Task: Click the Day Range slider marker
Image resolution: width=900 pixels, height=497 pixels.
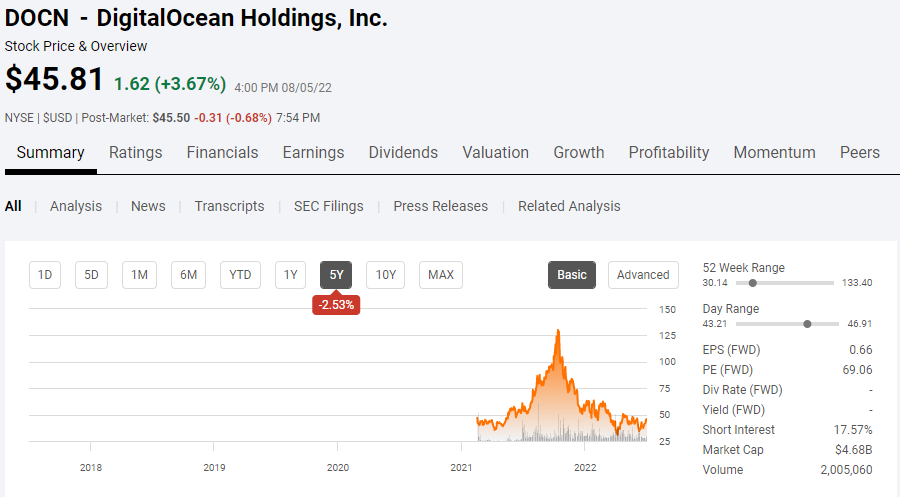Action: (807, 324)
